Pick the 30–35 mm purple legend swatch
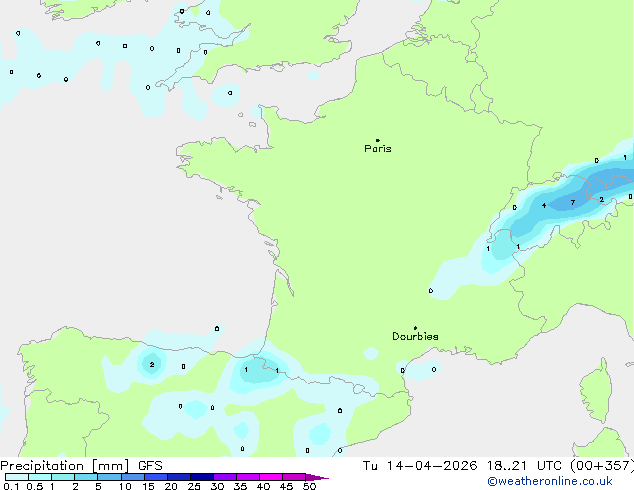This screenshot has width=634, height=490. [224, 477]
